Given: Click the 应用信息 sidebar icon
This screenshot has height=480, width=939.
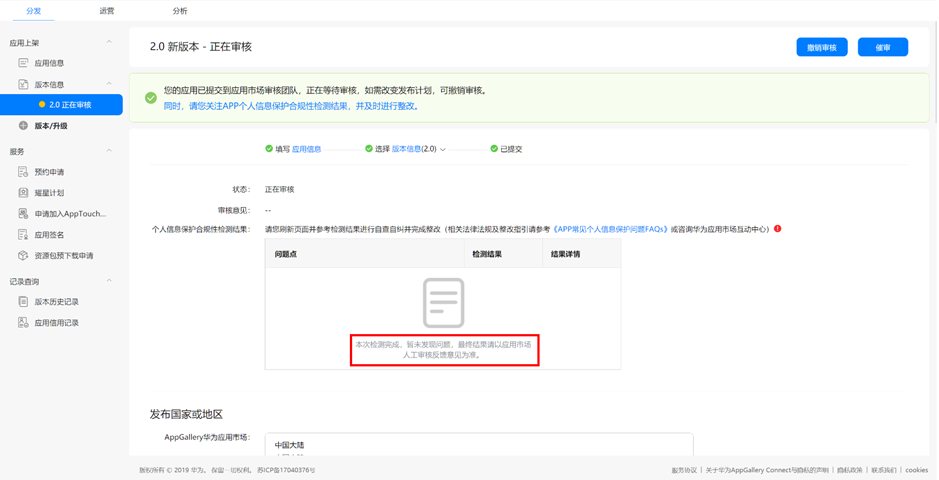Looking at the screenshot, I should [x=23, y=63].
